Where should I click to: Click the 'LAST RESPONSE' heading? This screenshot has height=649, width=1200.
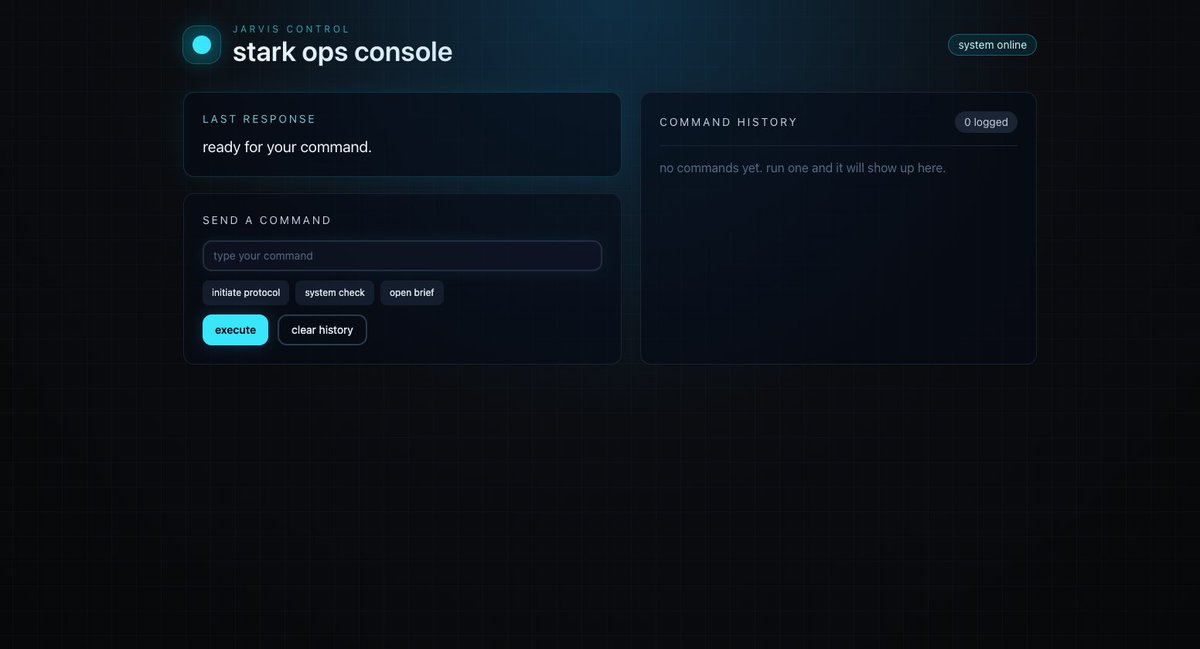click(259, 119)
